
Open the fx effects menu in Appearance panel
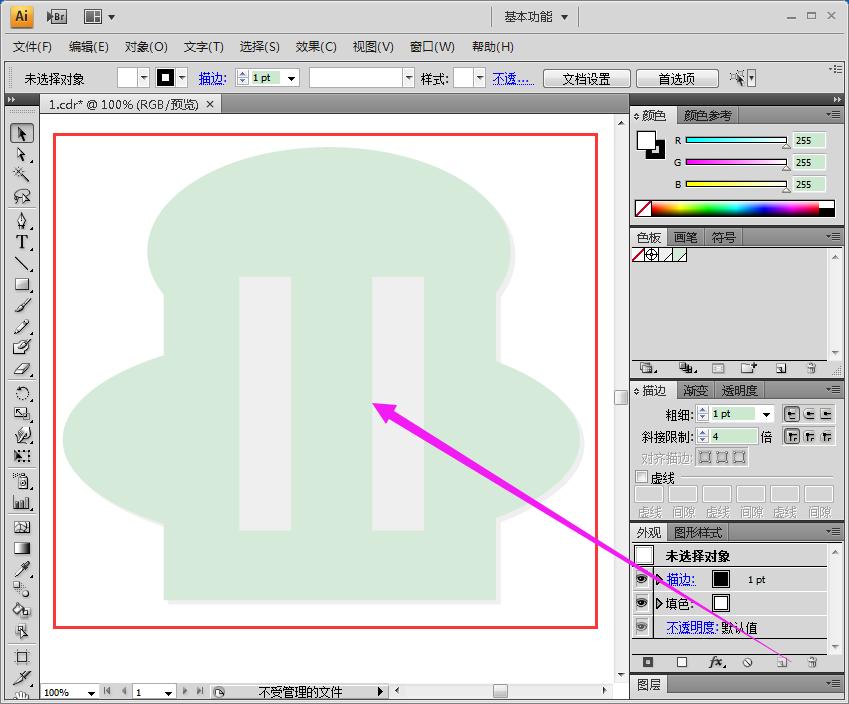[716, 662]
